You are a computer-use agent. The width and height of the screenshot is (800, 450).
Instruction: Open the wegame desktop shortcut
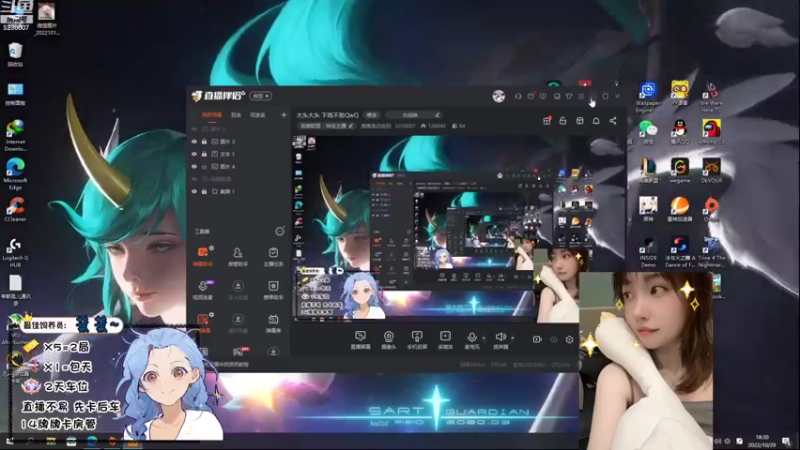[680, 170]
